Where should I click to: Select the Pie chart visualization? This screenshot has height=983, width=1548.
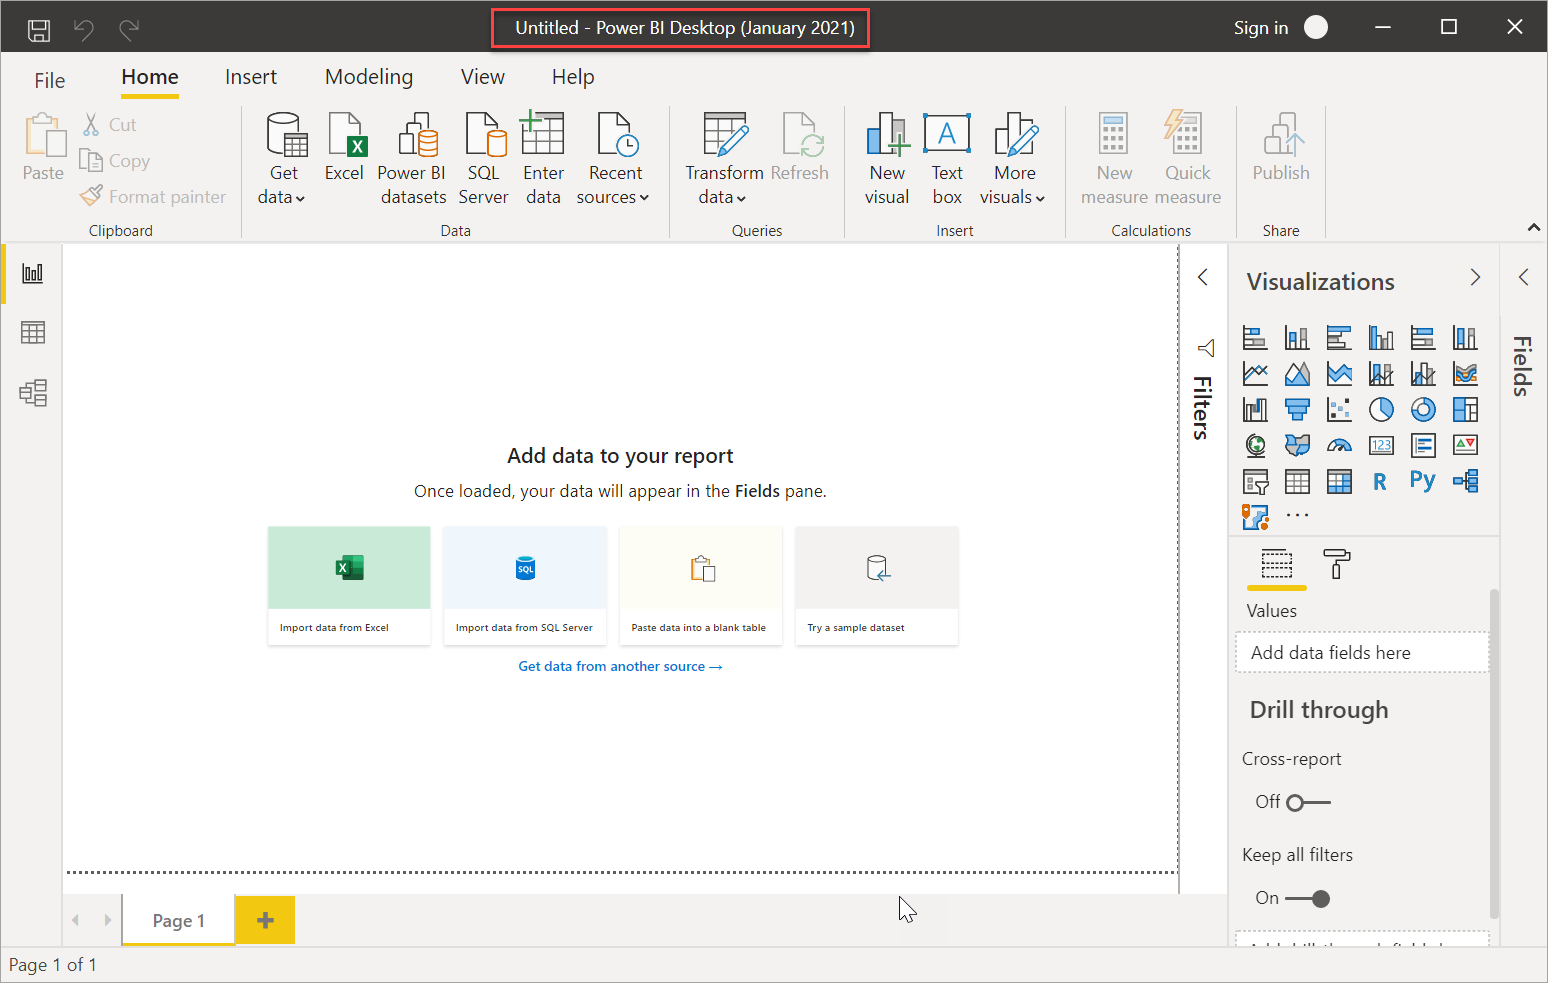[x=1381, y=409]
